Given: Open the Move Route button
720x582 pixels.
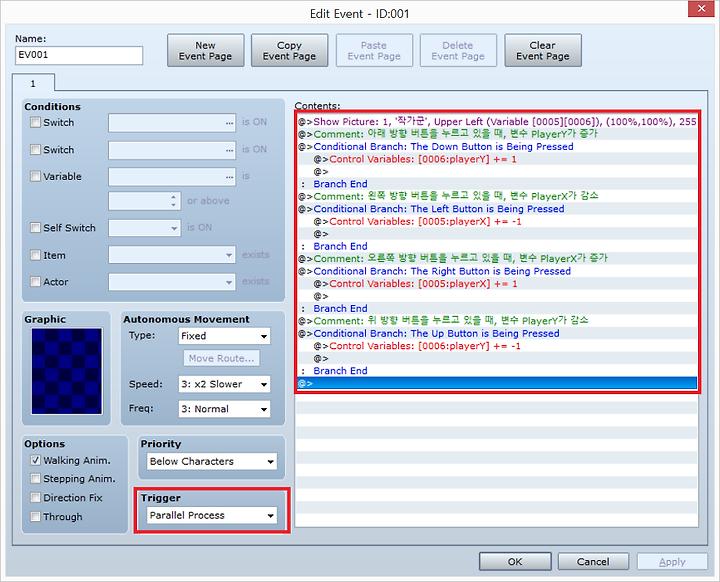Looking at the screenshot, I should [x=221, y=358].
